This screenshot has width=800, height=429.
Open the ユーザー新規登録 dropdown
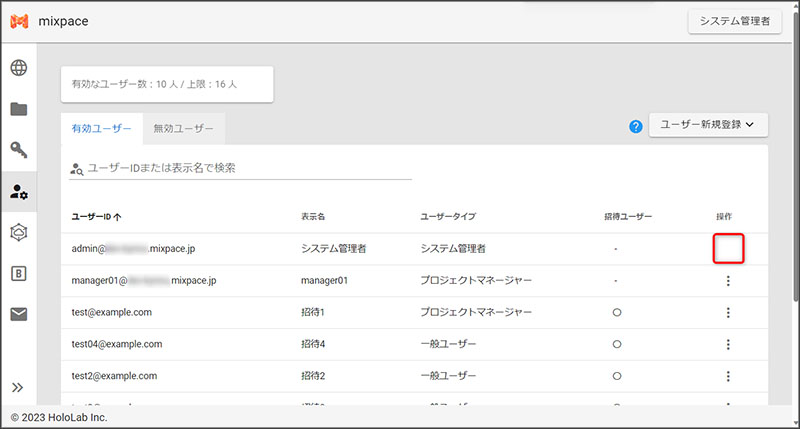click(x=708, y=125)
